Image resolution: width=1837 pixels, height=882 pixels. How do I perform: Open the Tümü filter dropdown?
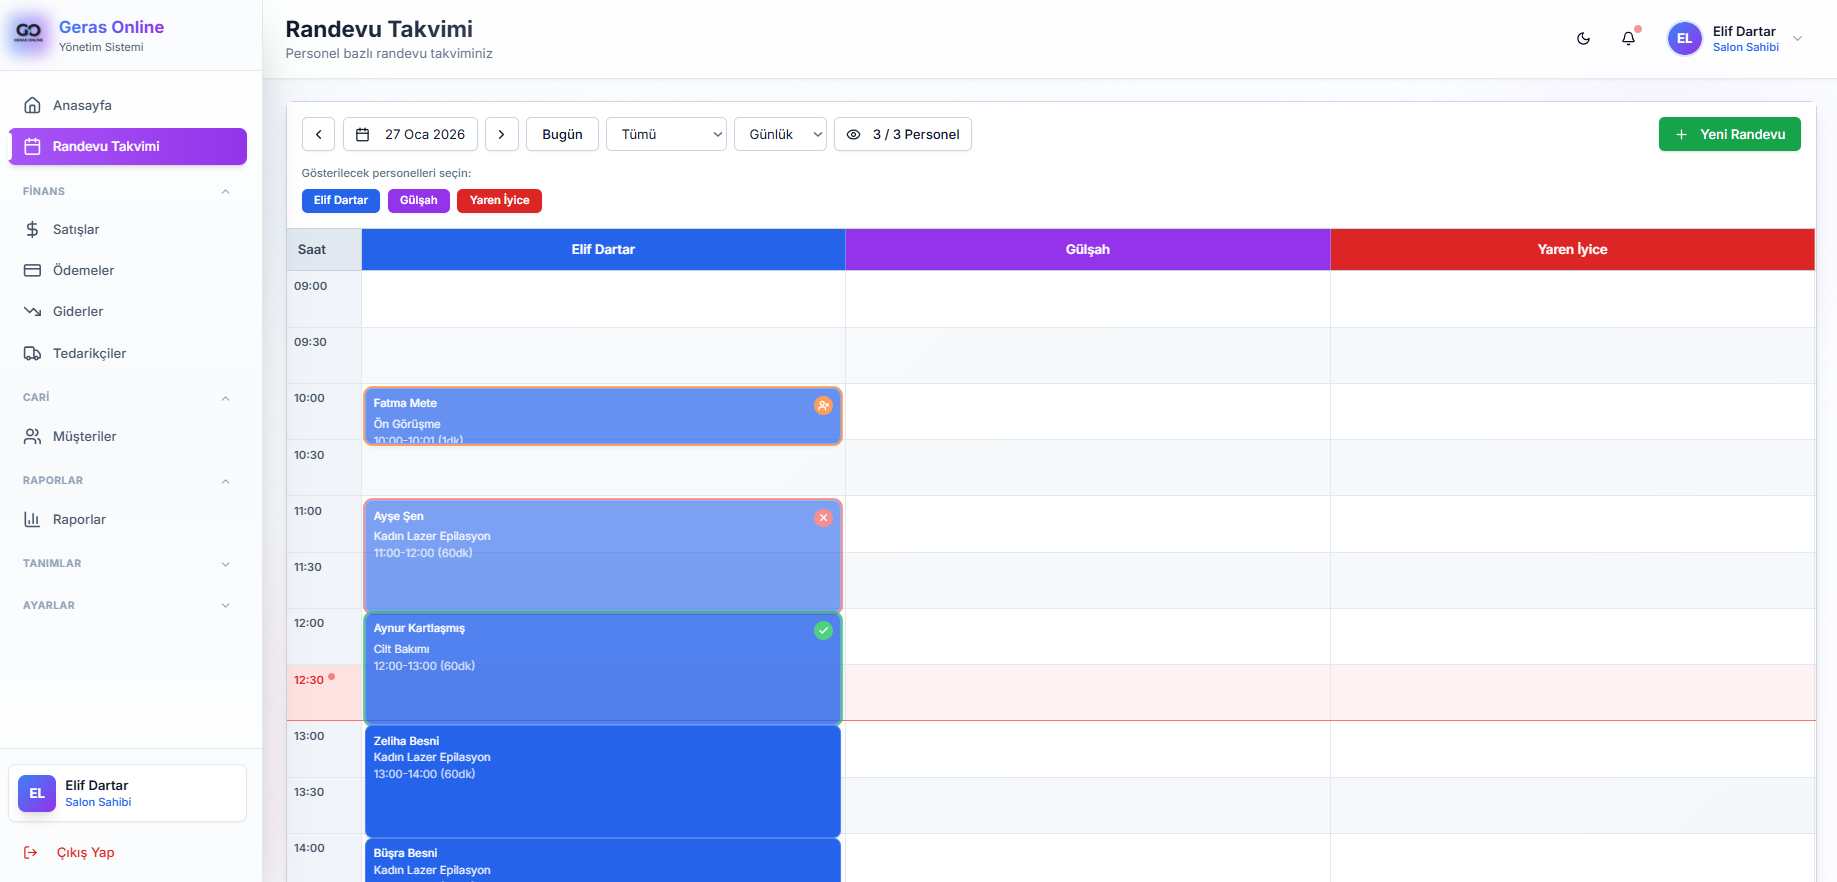pos(666,134)
